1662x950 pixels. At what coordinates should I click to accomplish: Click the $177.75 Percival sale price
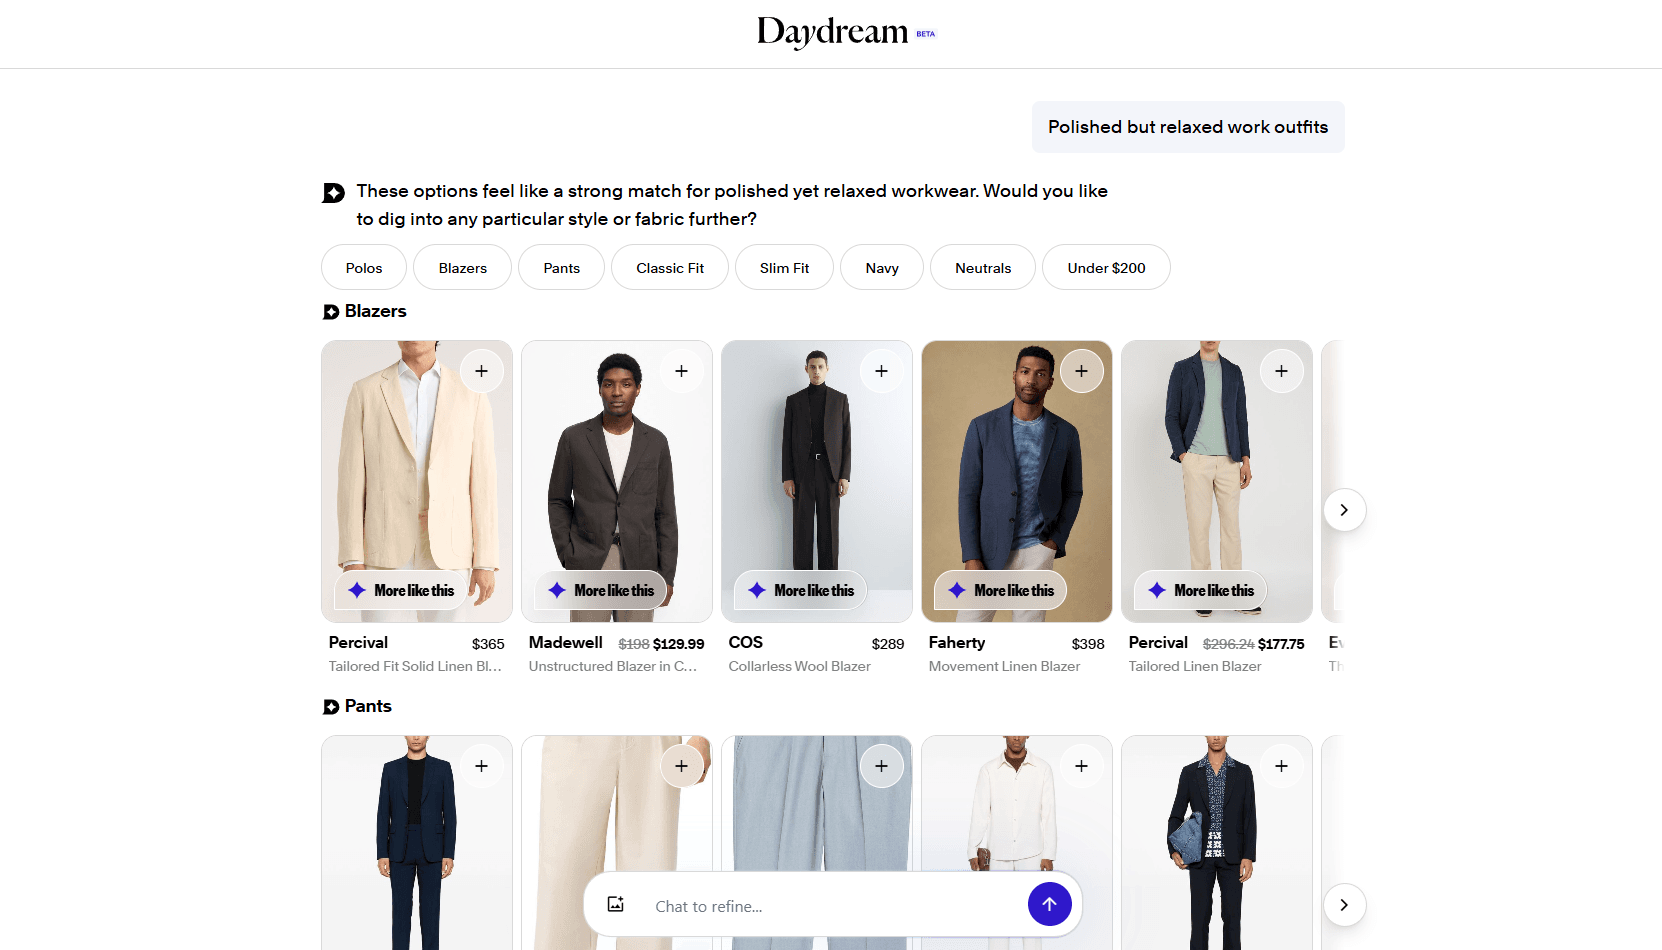[1281, 644]
